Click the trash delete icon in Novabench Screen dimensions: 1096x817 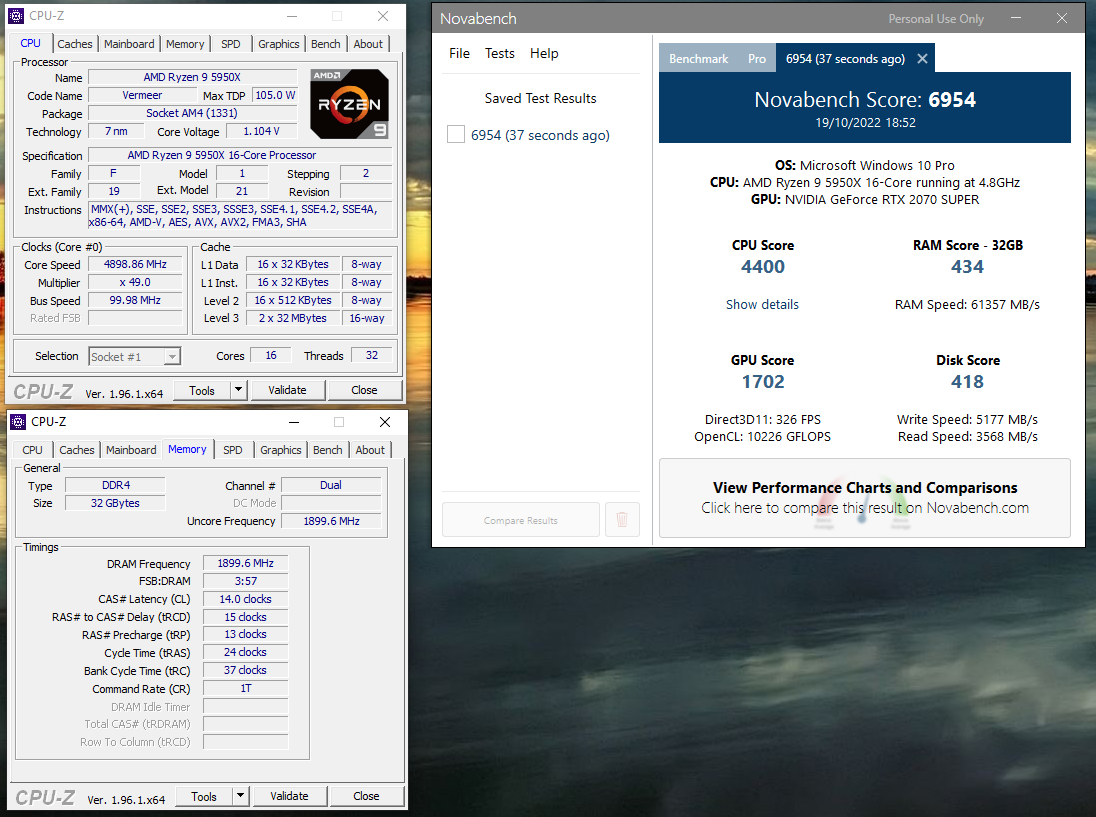click(x=622, y=519)
